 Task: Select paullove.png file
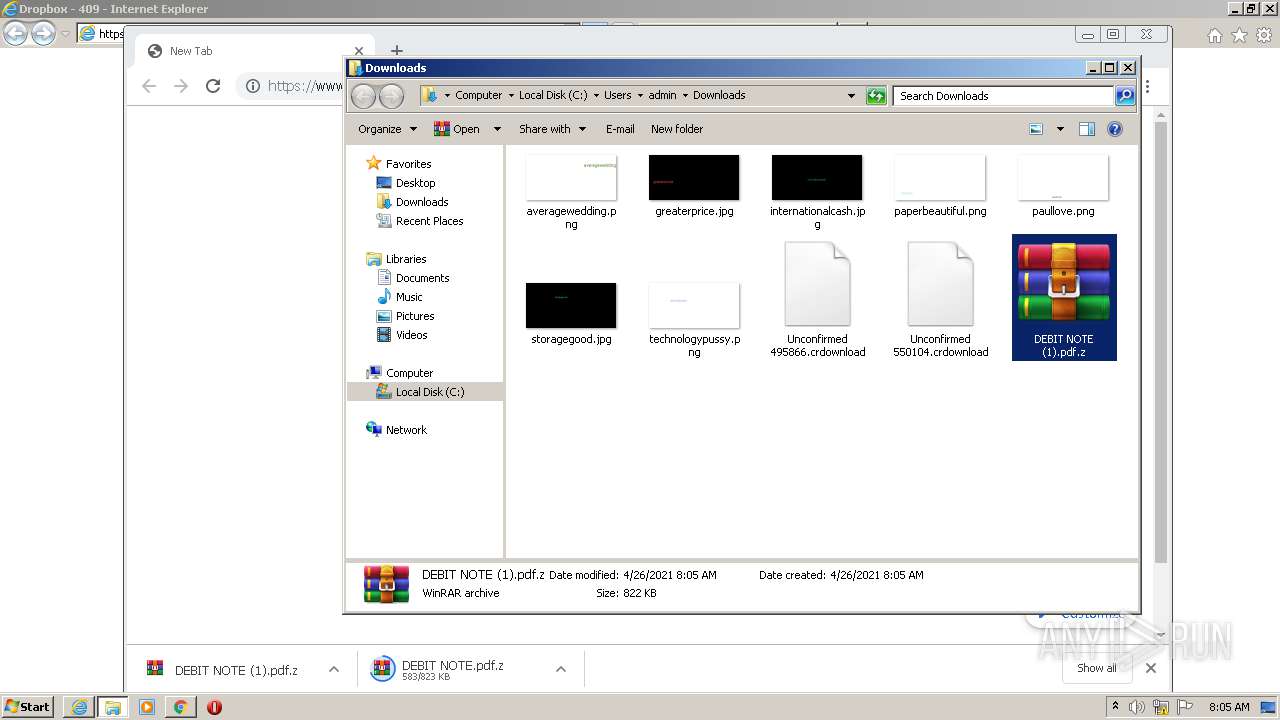(1063, 187)
